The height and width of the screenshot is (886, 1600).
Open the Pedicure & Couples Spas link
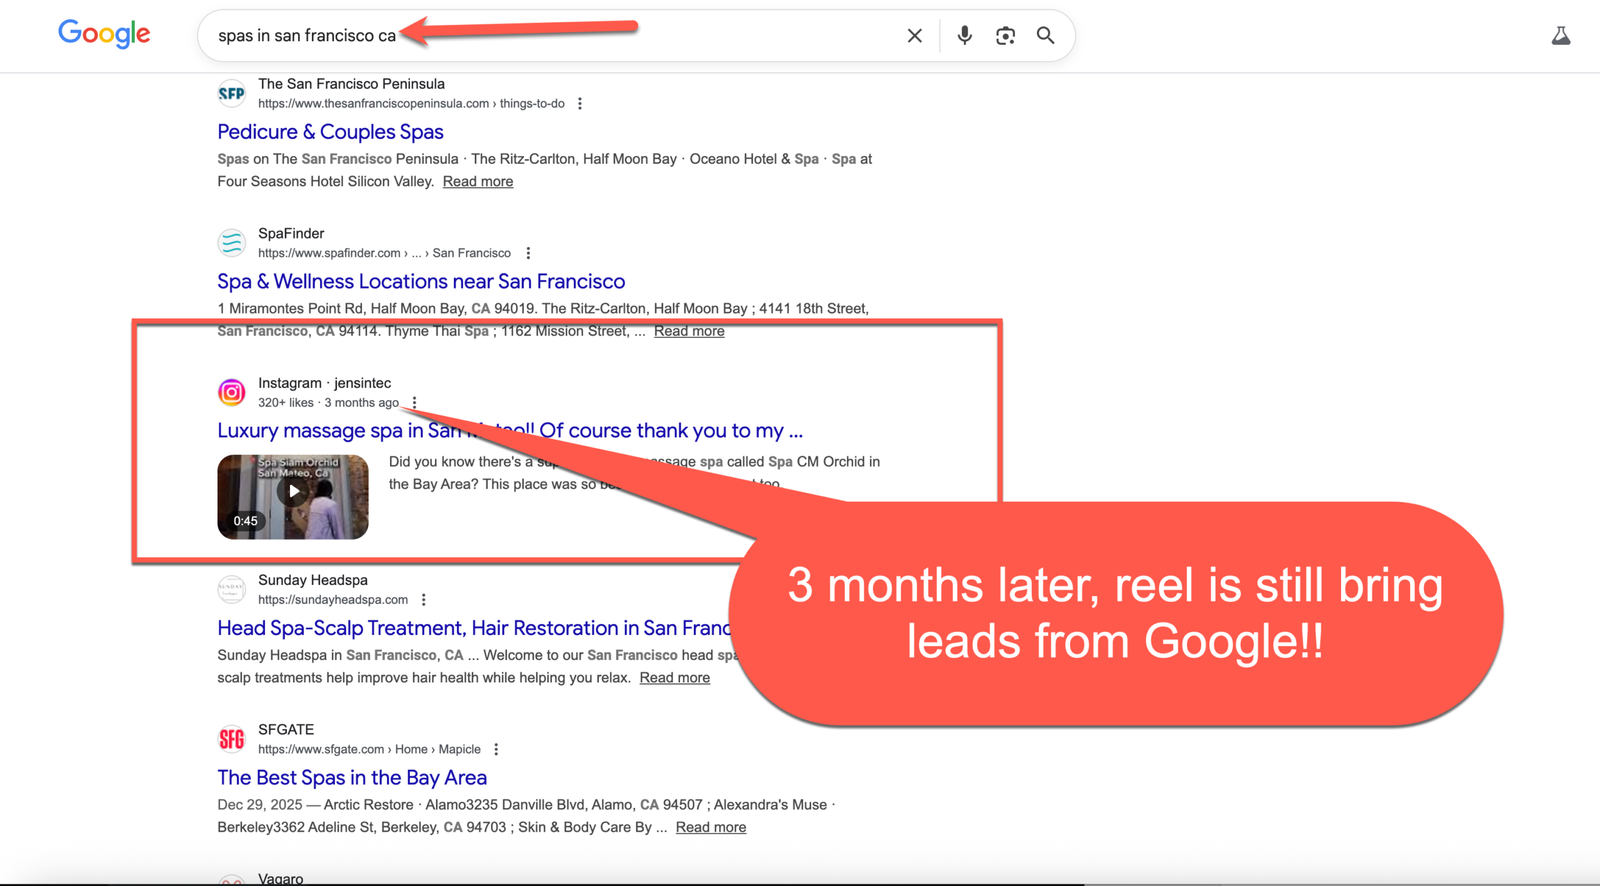(330, 132)
